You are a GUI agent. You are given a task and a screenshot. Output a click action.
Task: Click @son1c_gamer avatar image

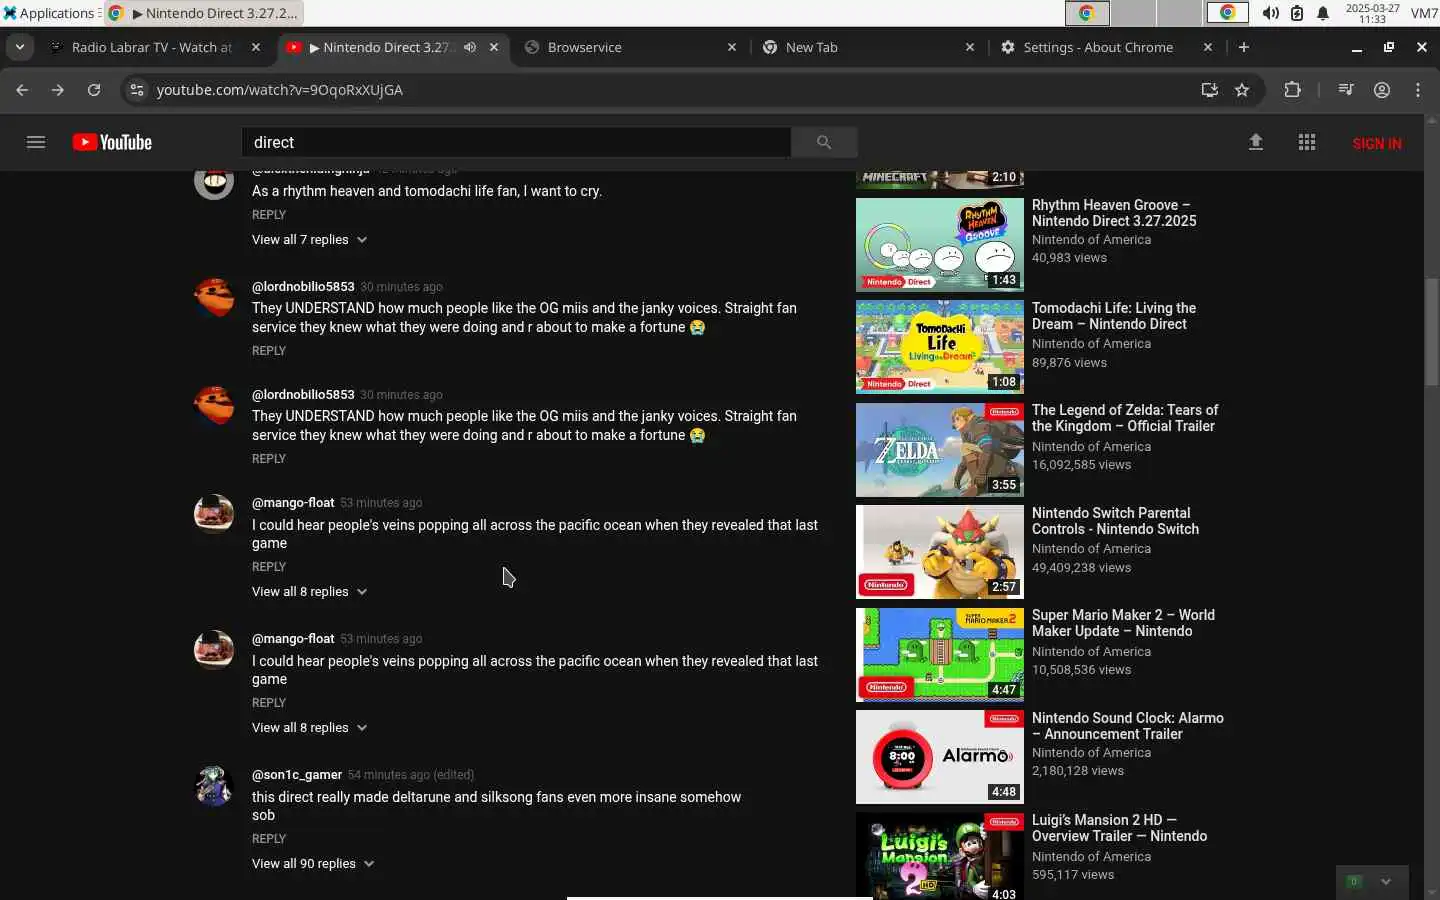click(x=213, y=786)
